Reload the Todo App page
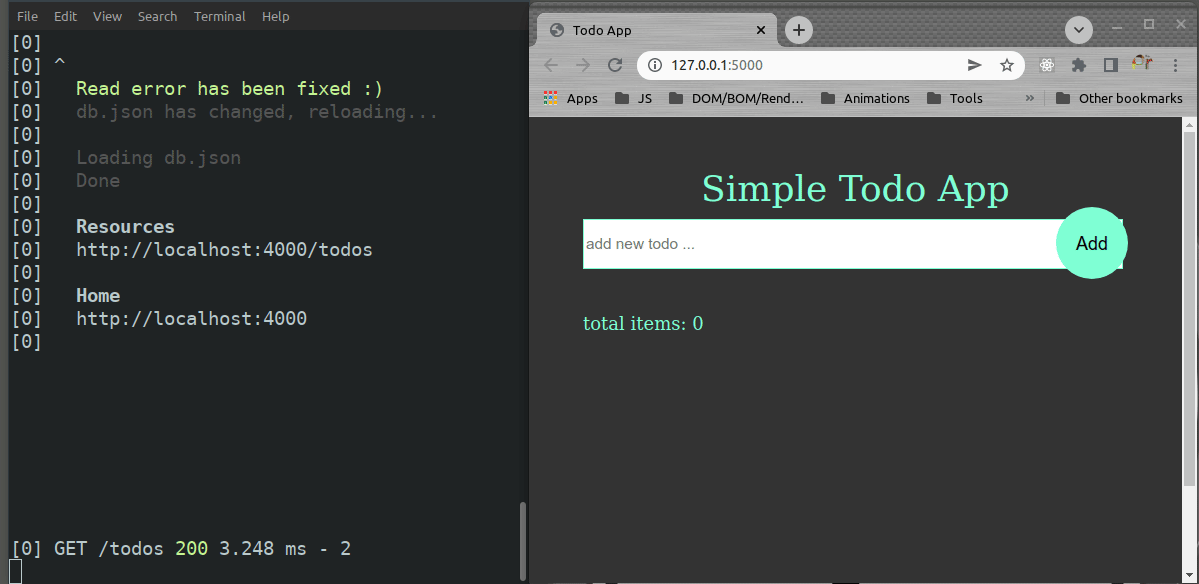This screenshot has height=584, width=1199. [x=615, y=66]
